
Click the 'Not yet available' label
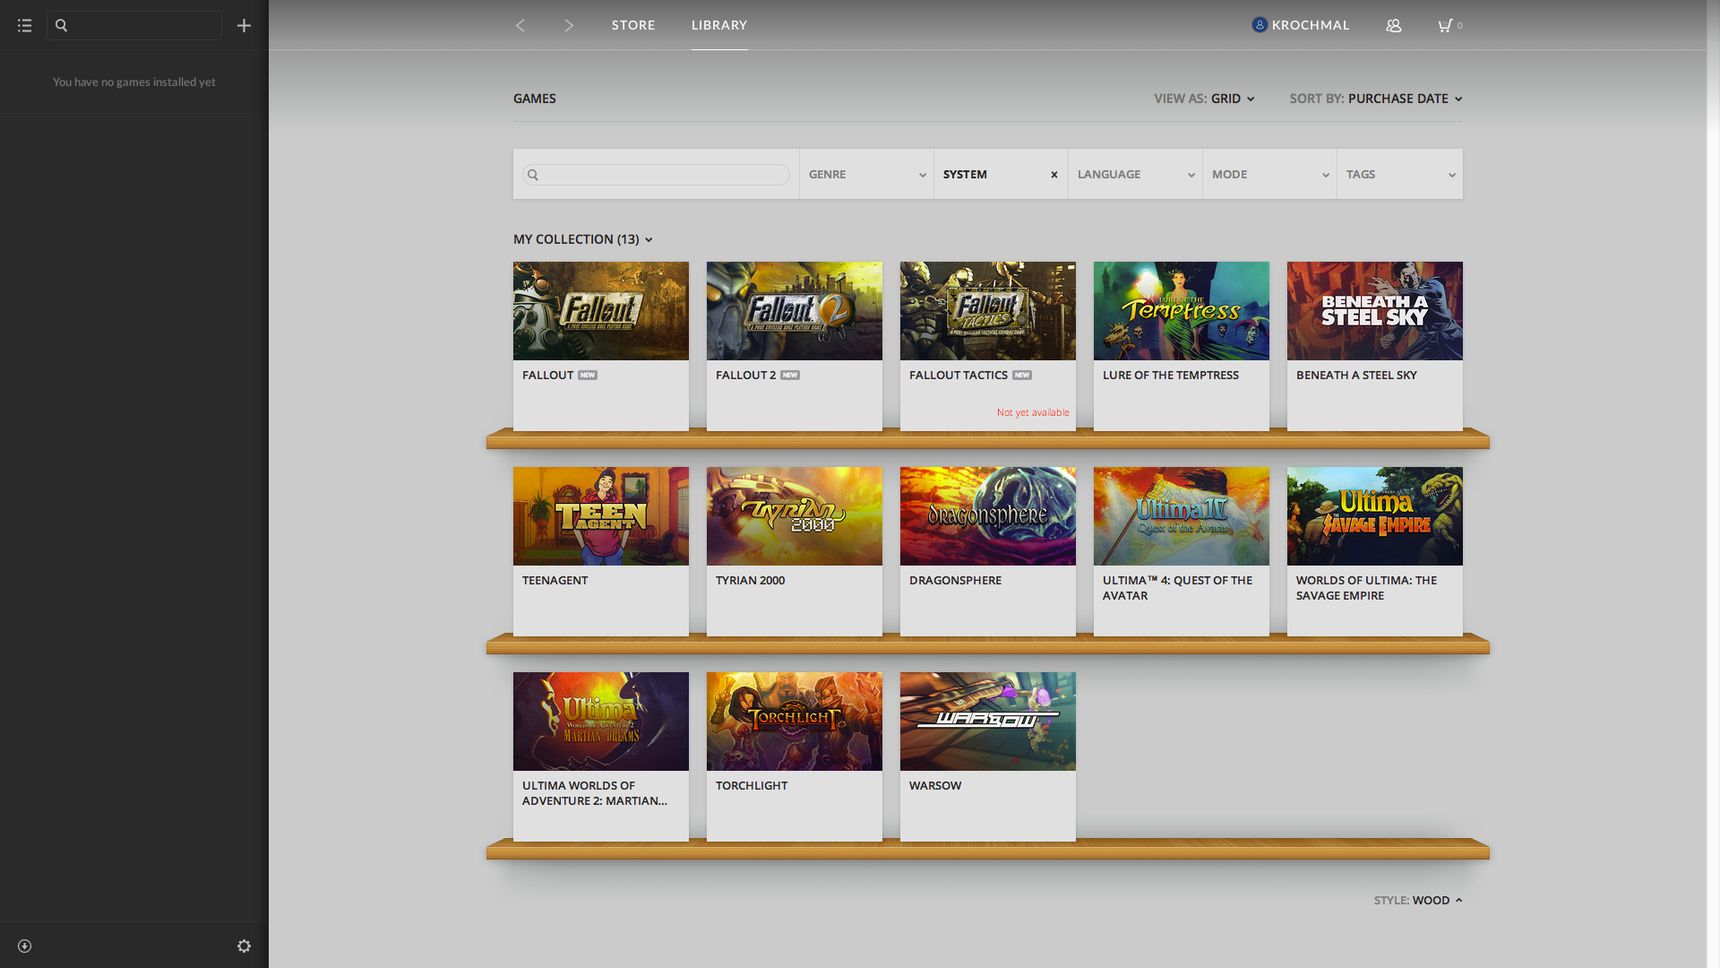click(1033, 412)
